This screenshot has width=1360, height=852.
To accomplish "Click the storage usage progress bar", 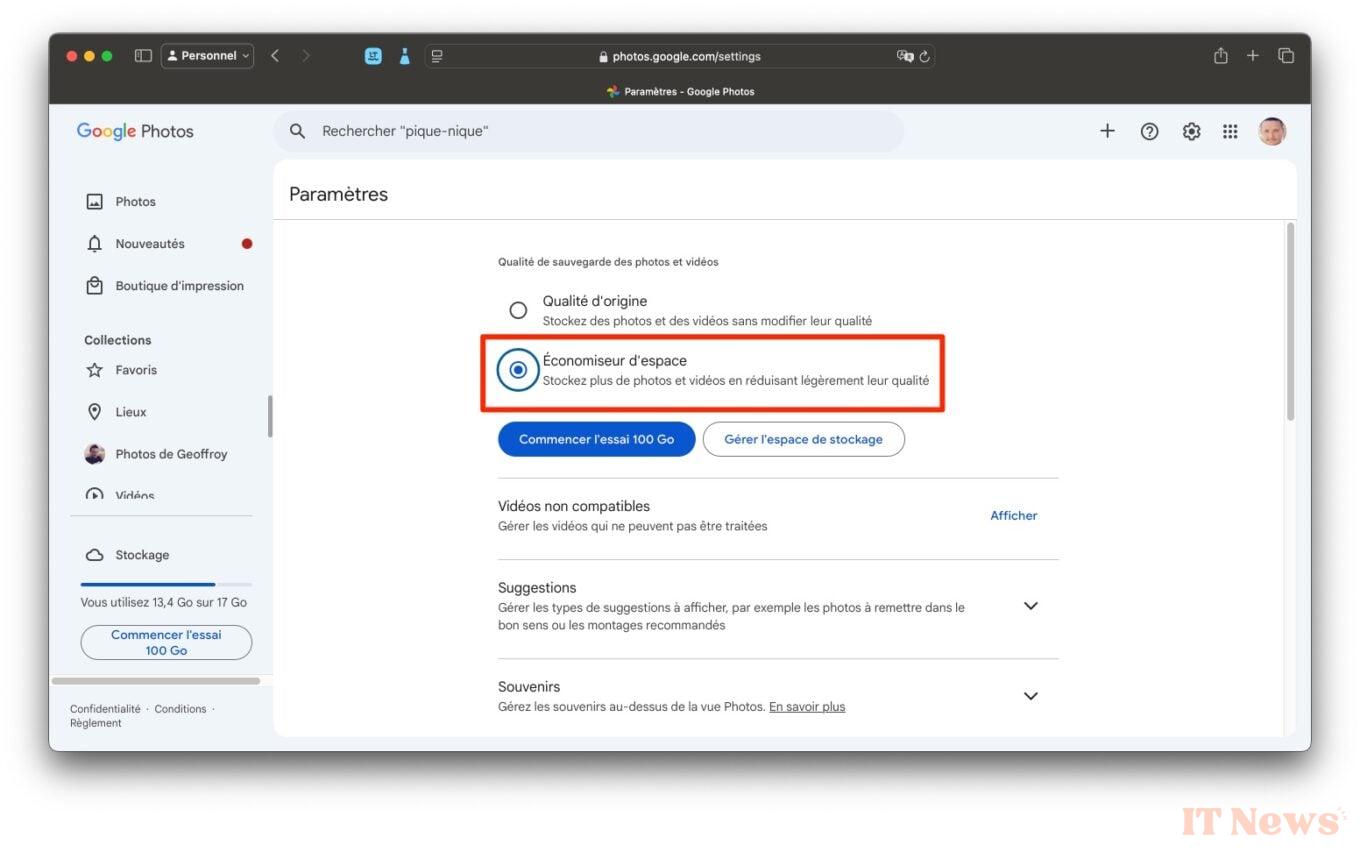I will point(166,584).
